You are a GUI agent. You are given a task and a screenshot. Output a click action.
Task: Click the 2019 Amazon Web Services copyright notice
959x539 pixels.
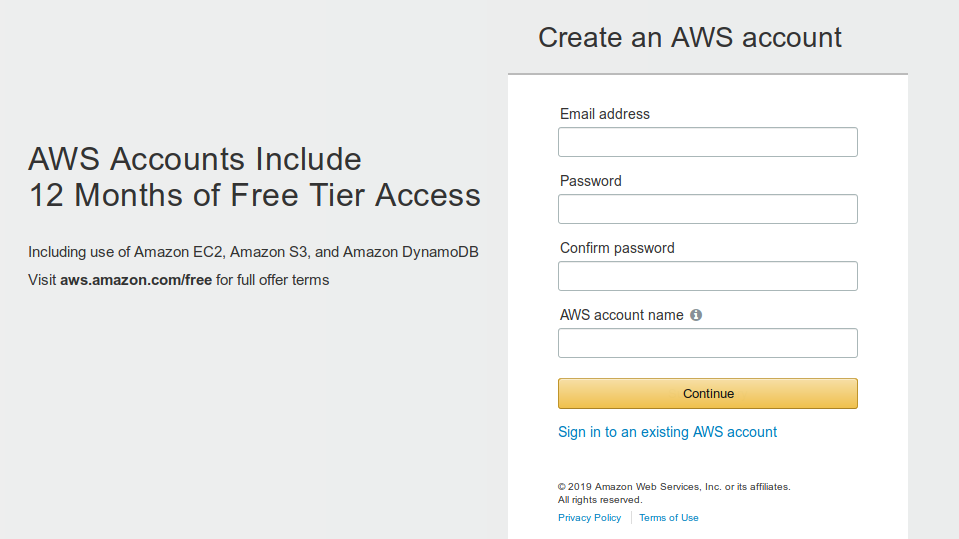tap(674, 487)
